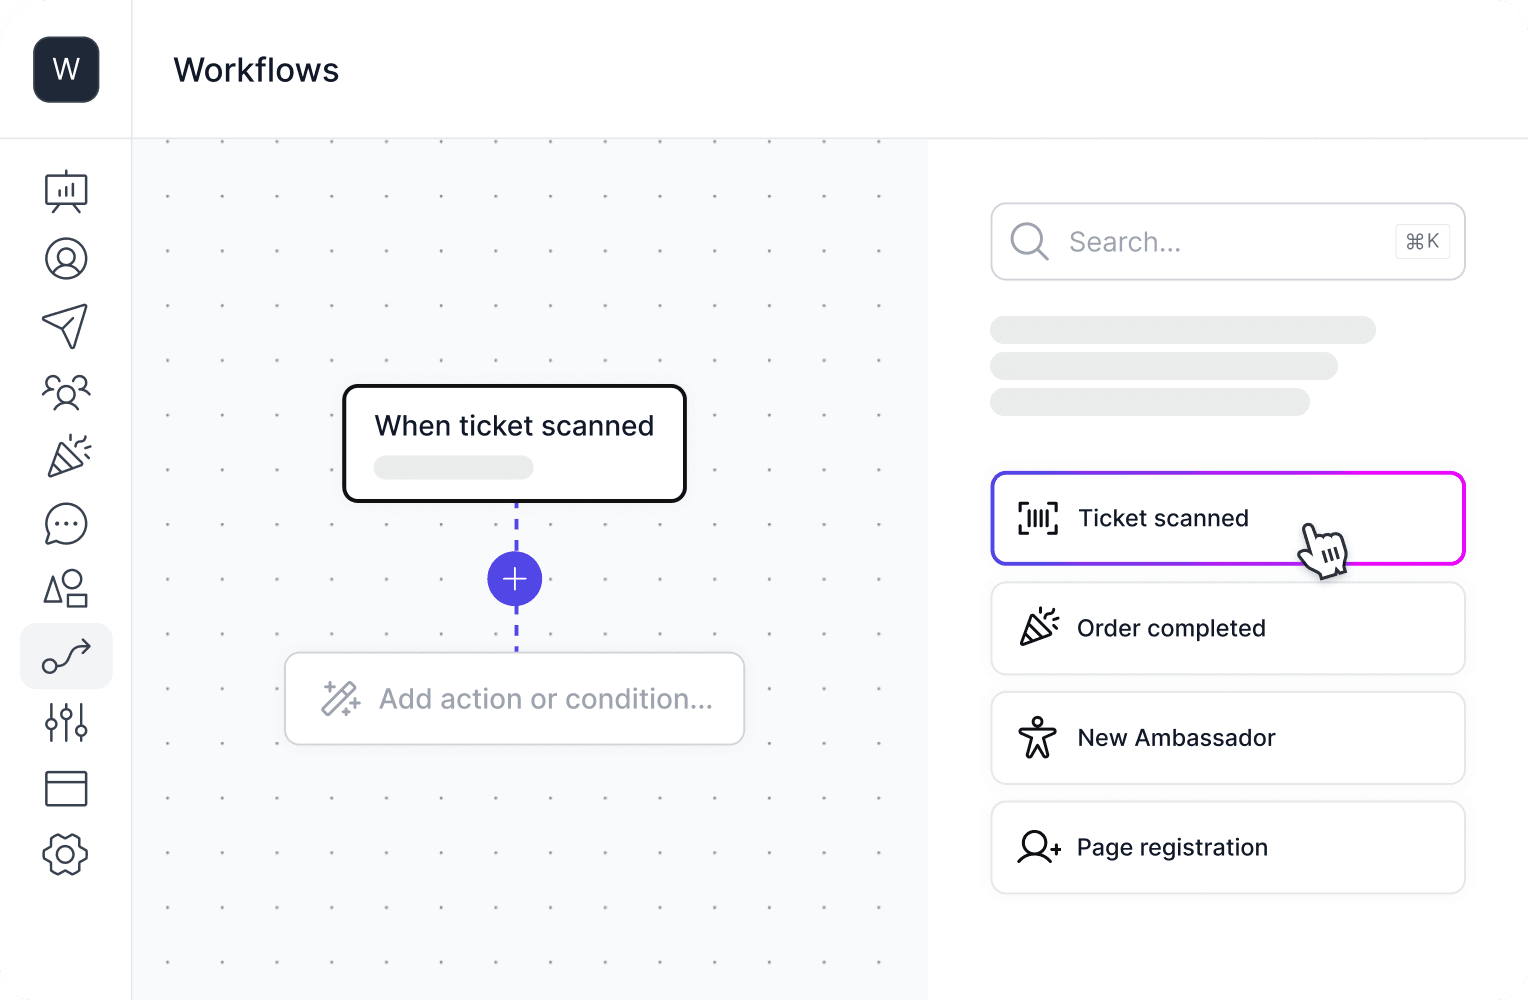
Task: Open the Add action or condition field
Action: 514,698
